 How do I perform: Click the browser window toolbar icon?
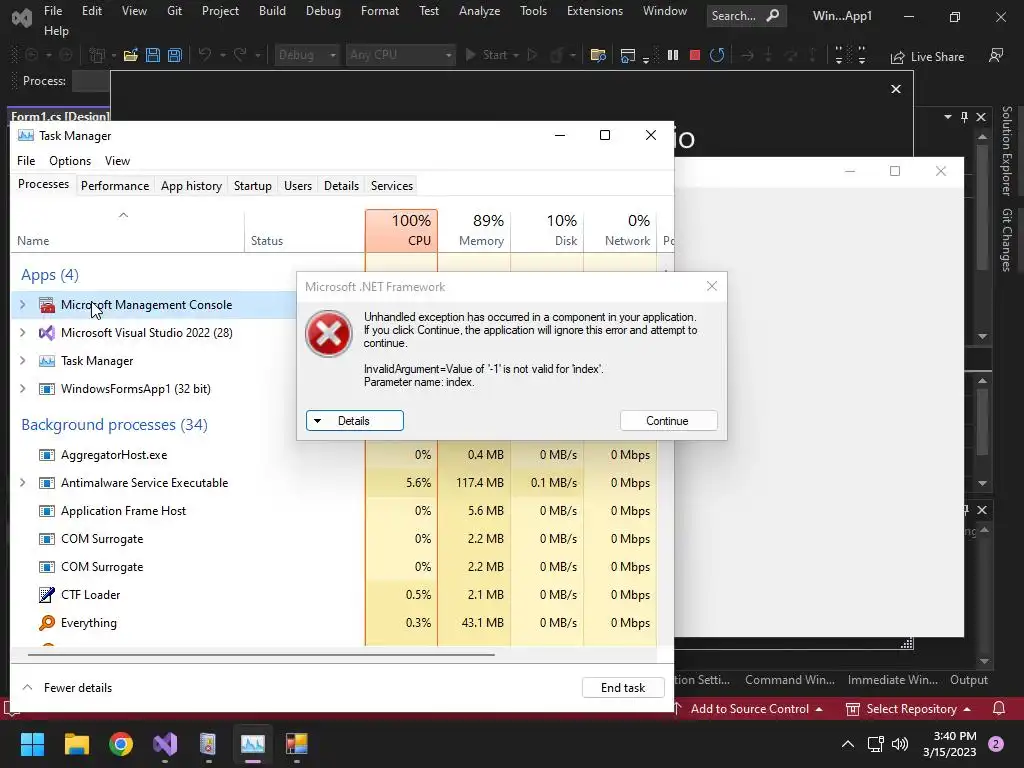pyautogui.click(x=628, y=56)
